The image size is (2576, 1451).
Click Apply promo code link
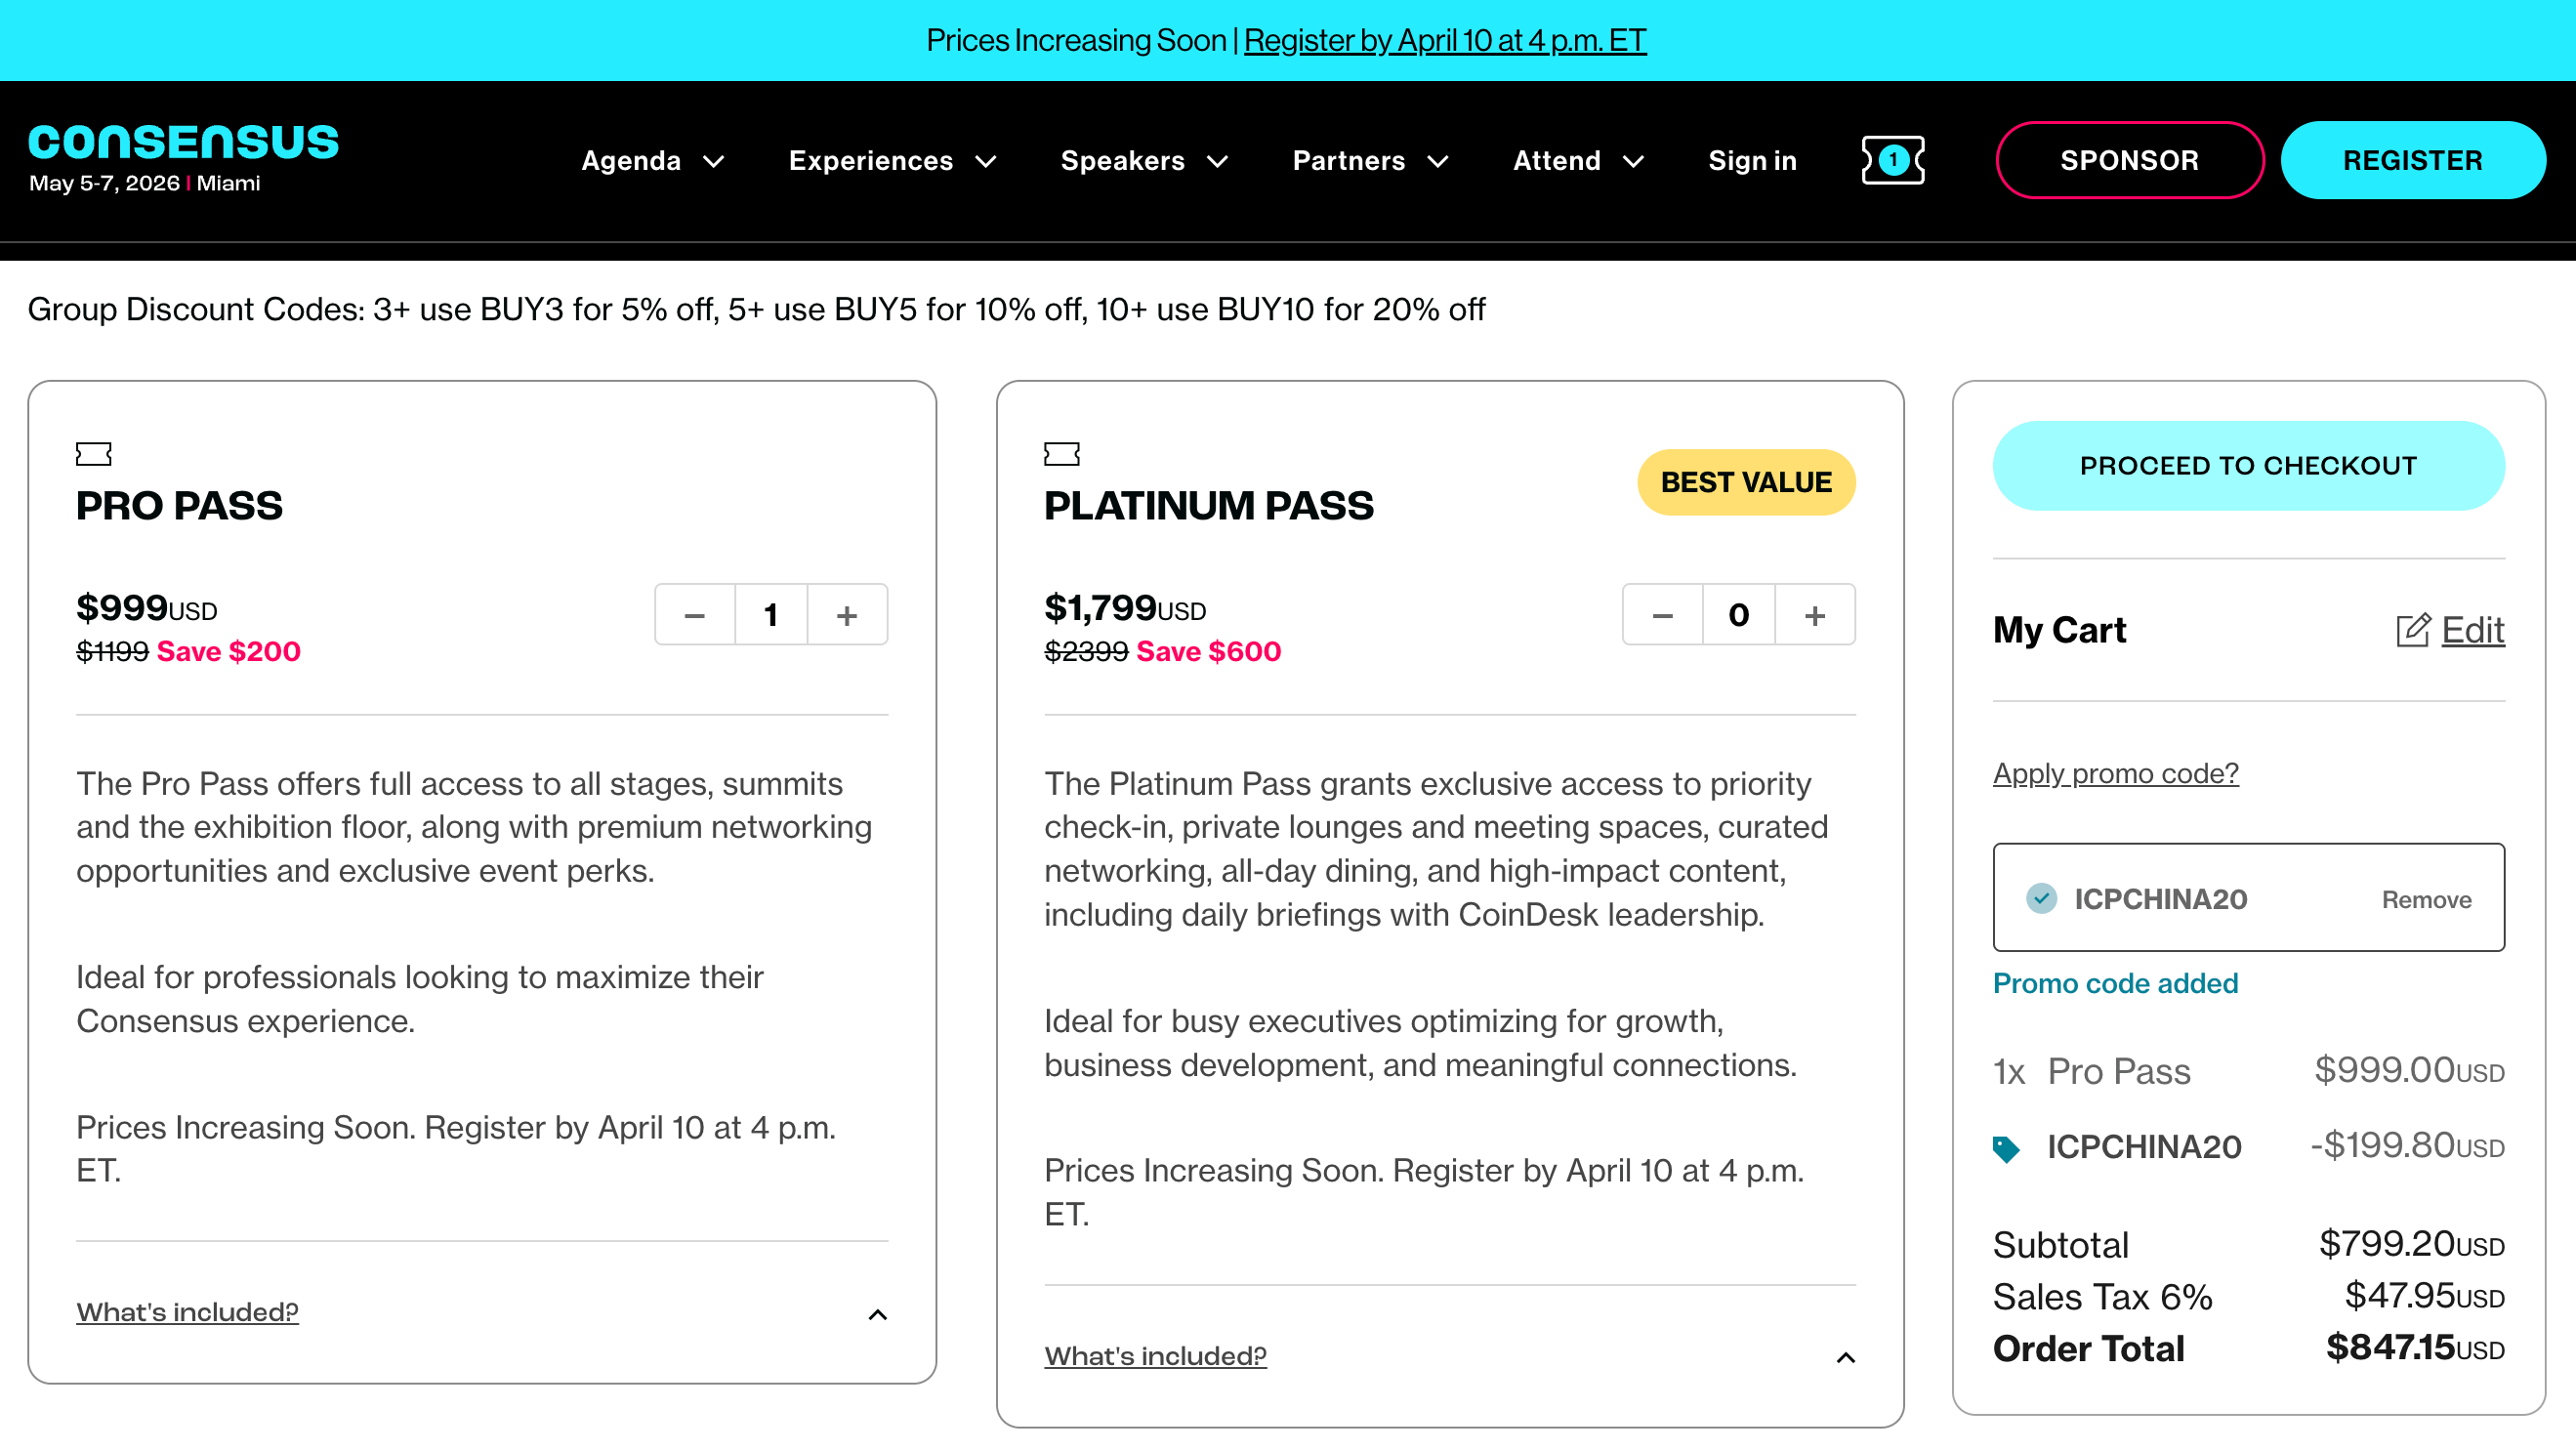pos(2115,773)
